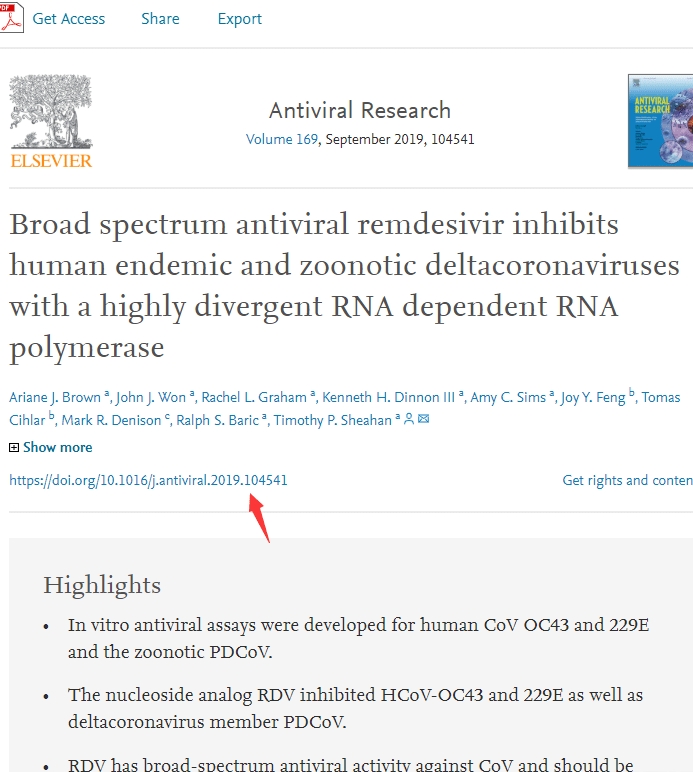Open the Export options menu
Viewport: 693px width, 772px height.
240,19
